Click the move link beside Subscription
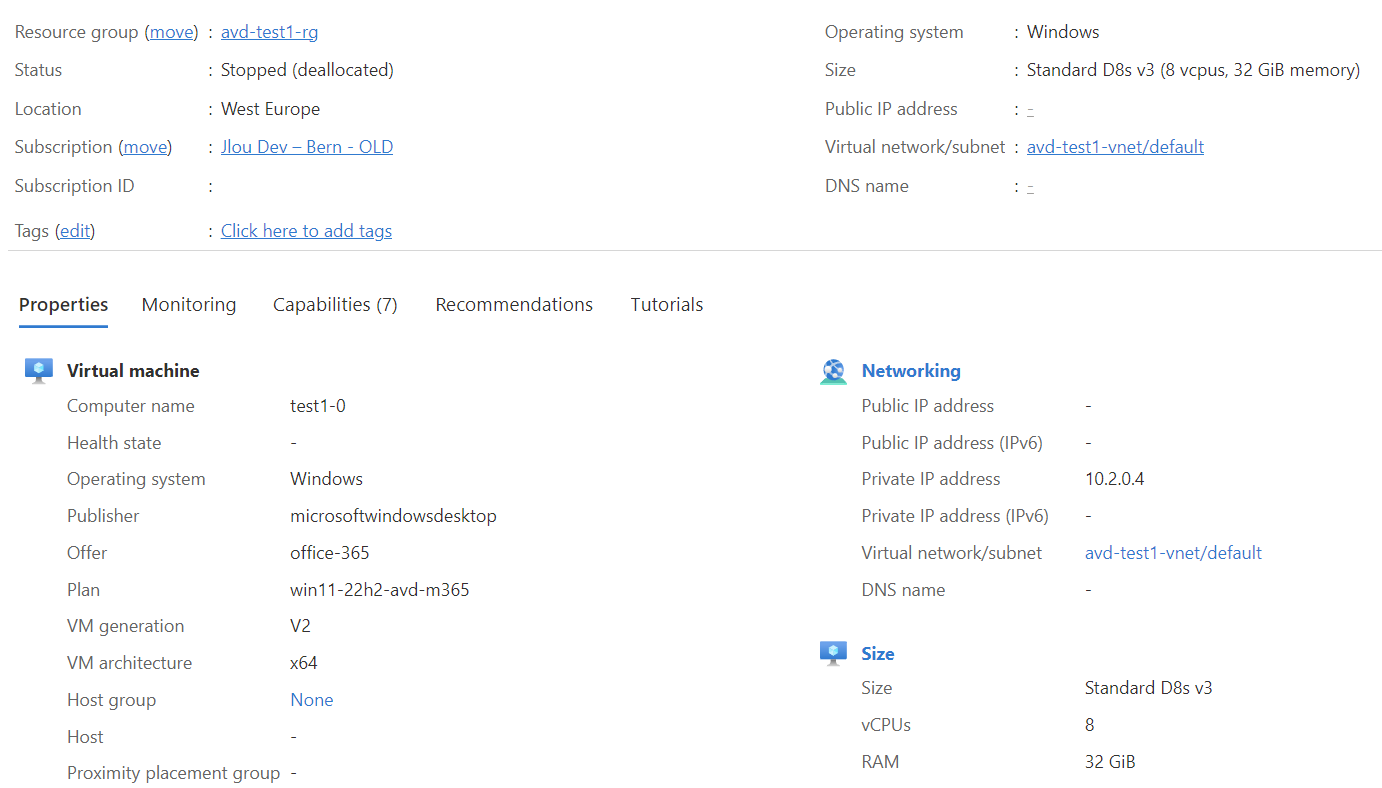1382x788 pixels. 145,147
